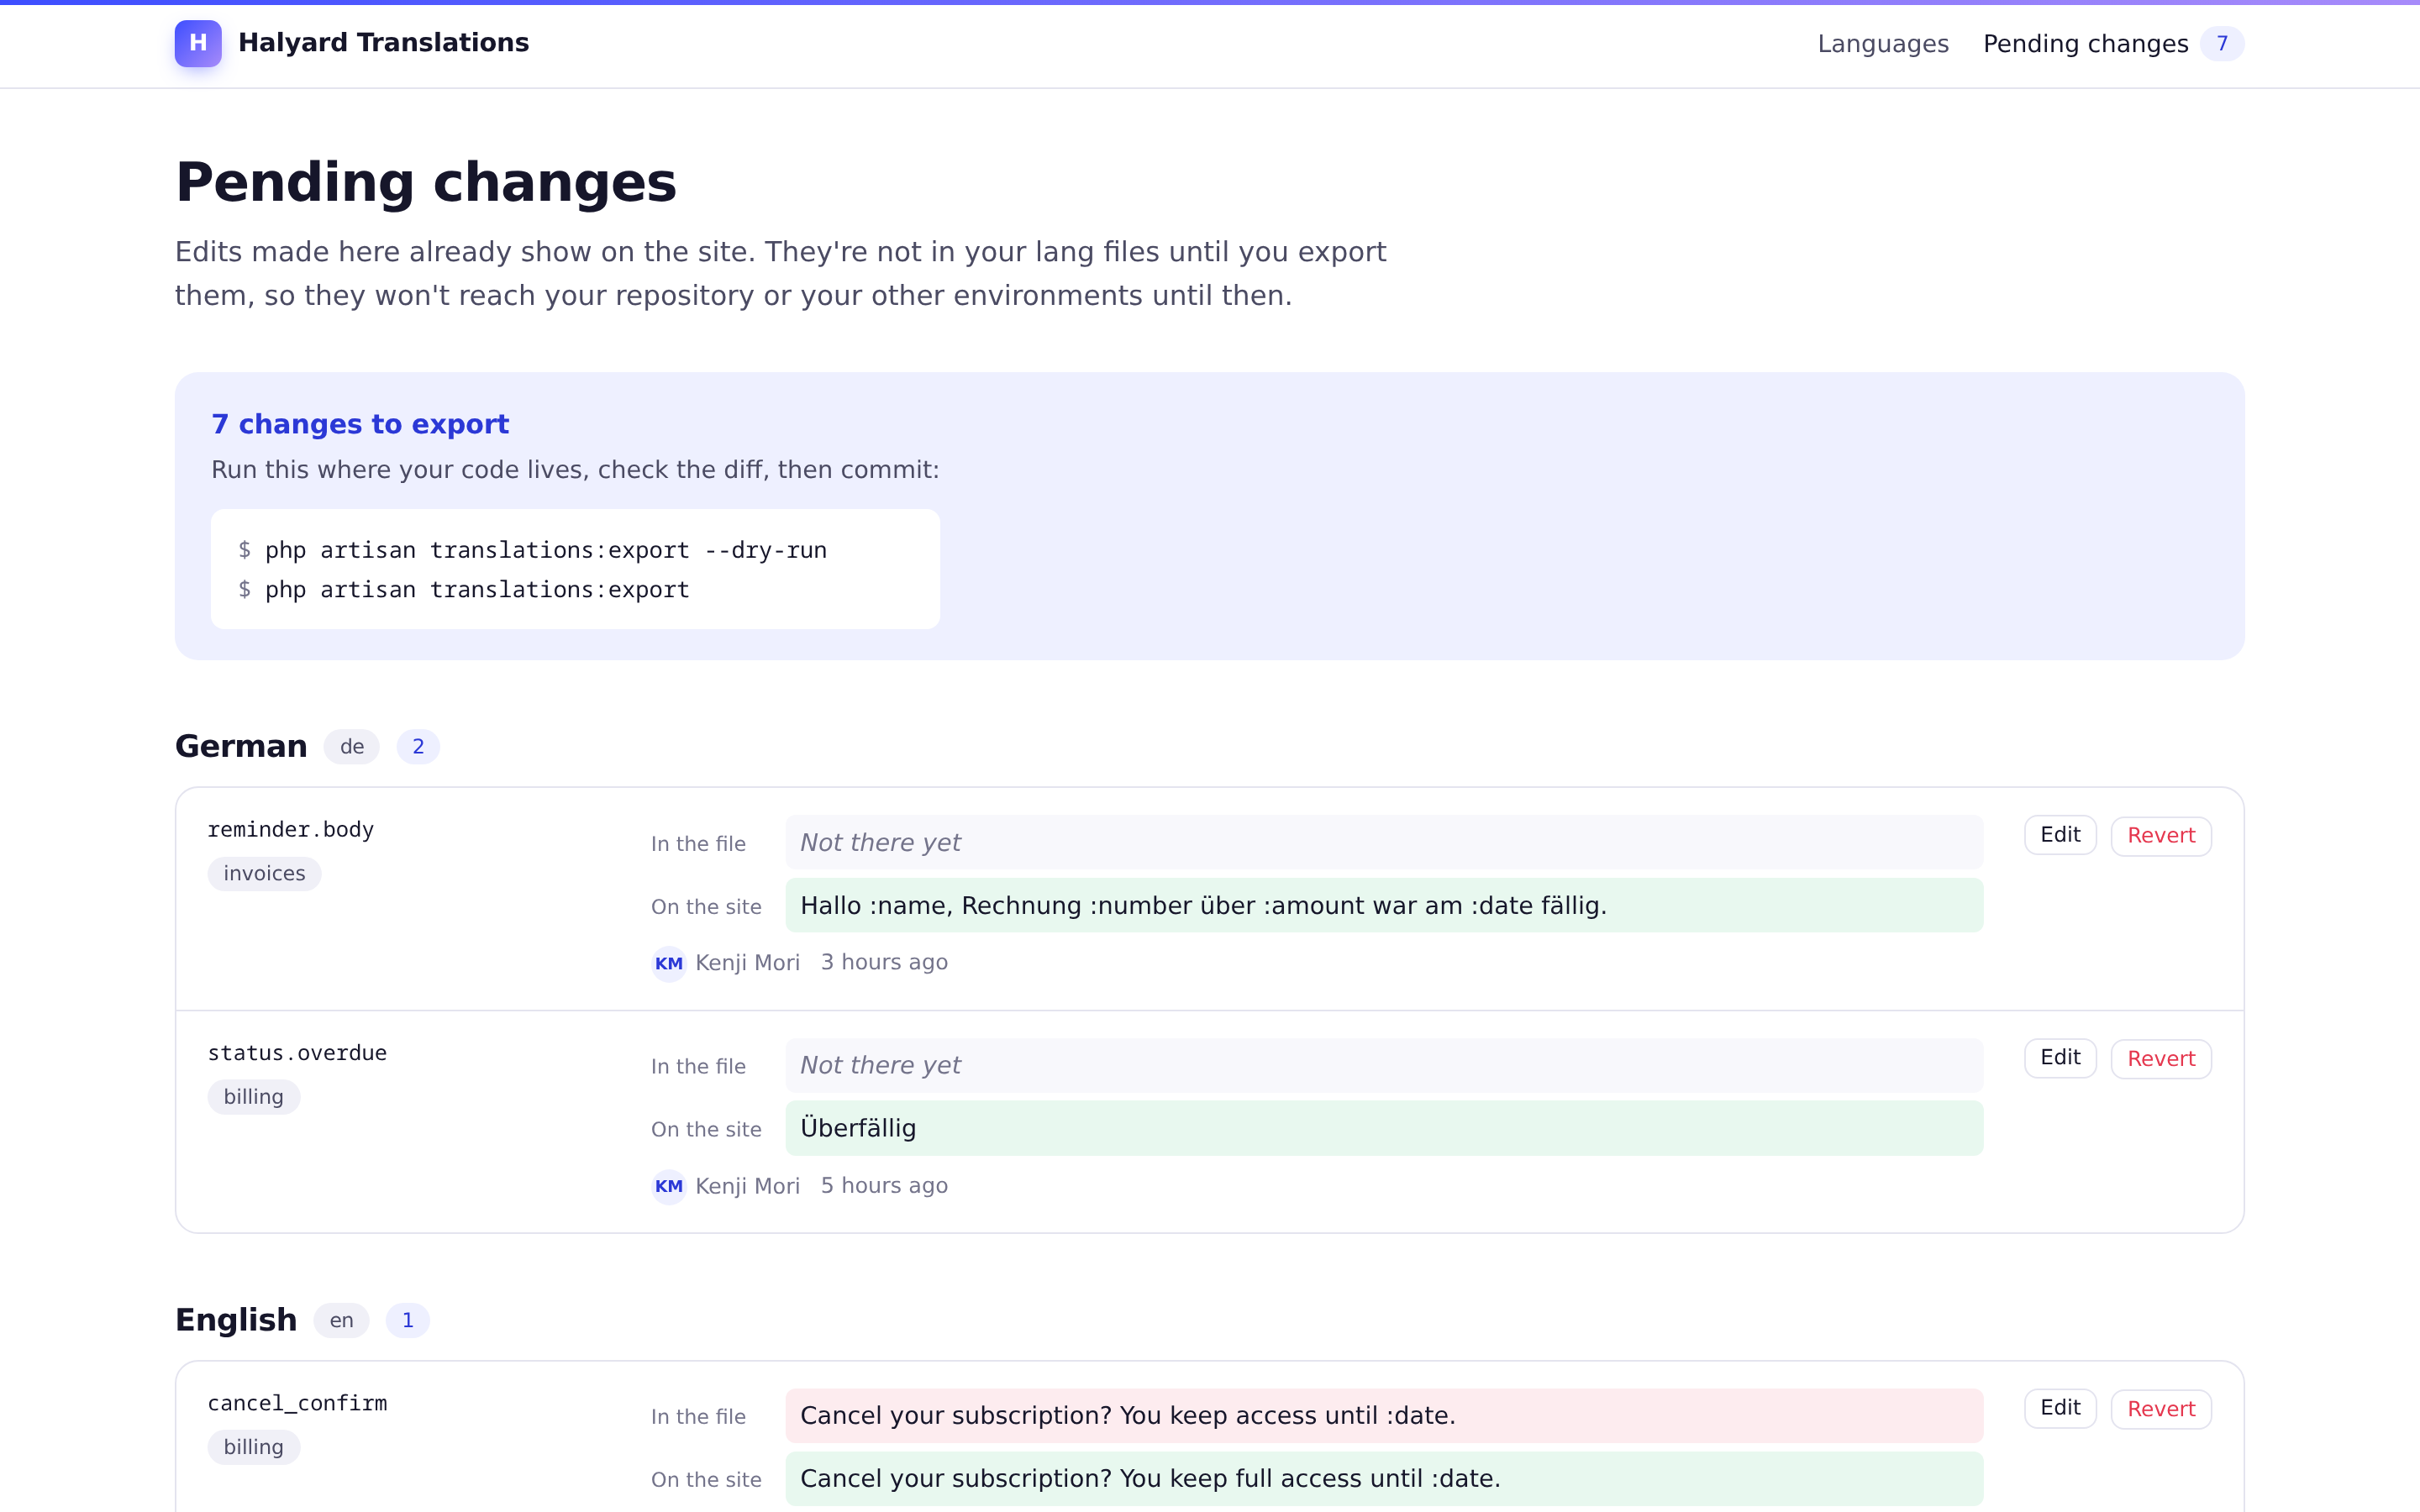This screenshot has height=1512, width=2420.
Task: Click 'Not there yet' for reminder.body
Action: tap(1384, 842)
